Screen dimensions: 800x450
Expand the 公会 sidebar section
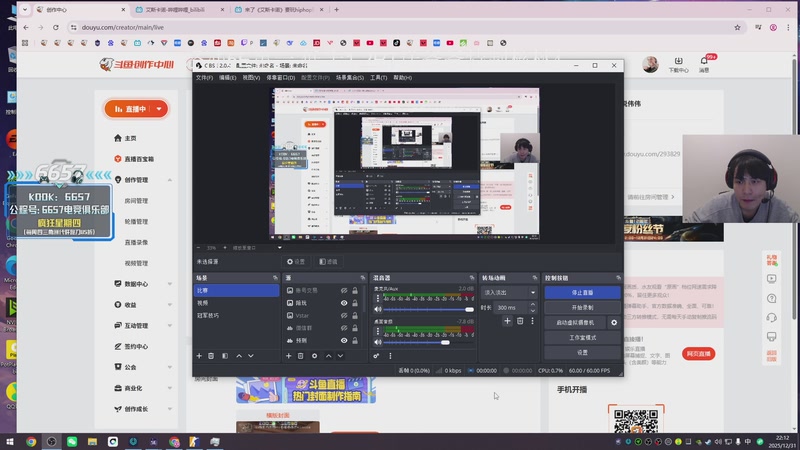(170, 367)
